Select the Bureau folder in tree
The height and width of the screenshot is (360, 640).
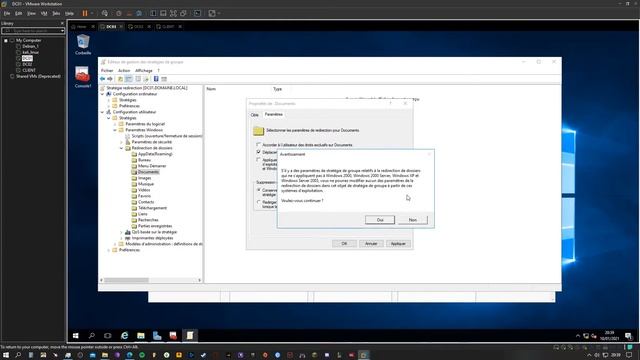click(144, 160)
